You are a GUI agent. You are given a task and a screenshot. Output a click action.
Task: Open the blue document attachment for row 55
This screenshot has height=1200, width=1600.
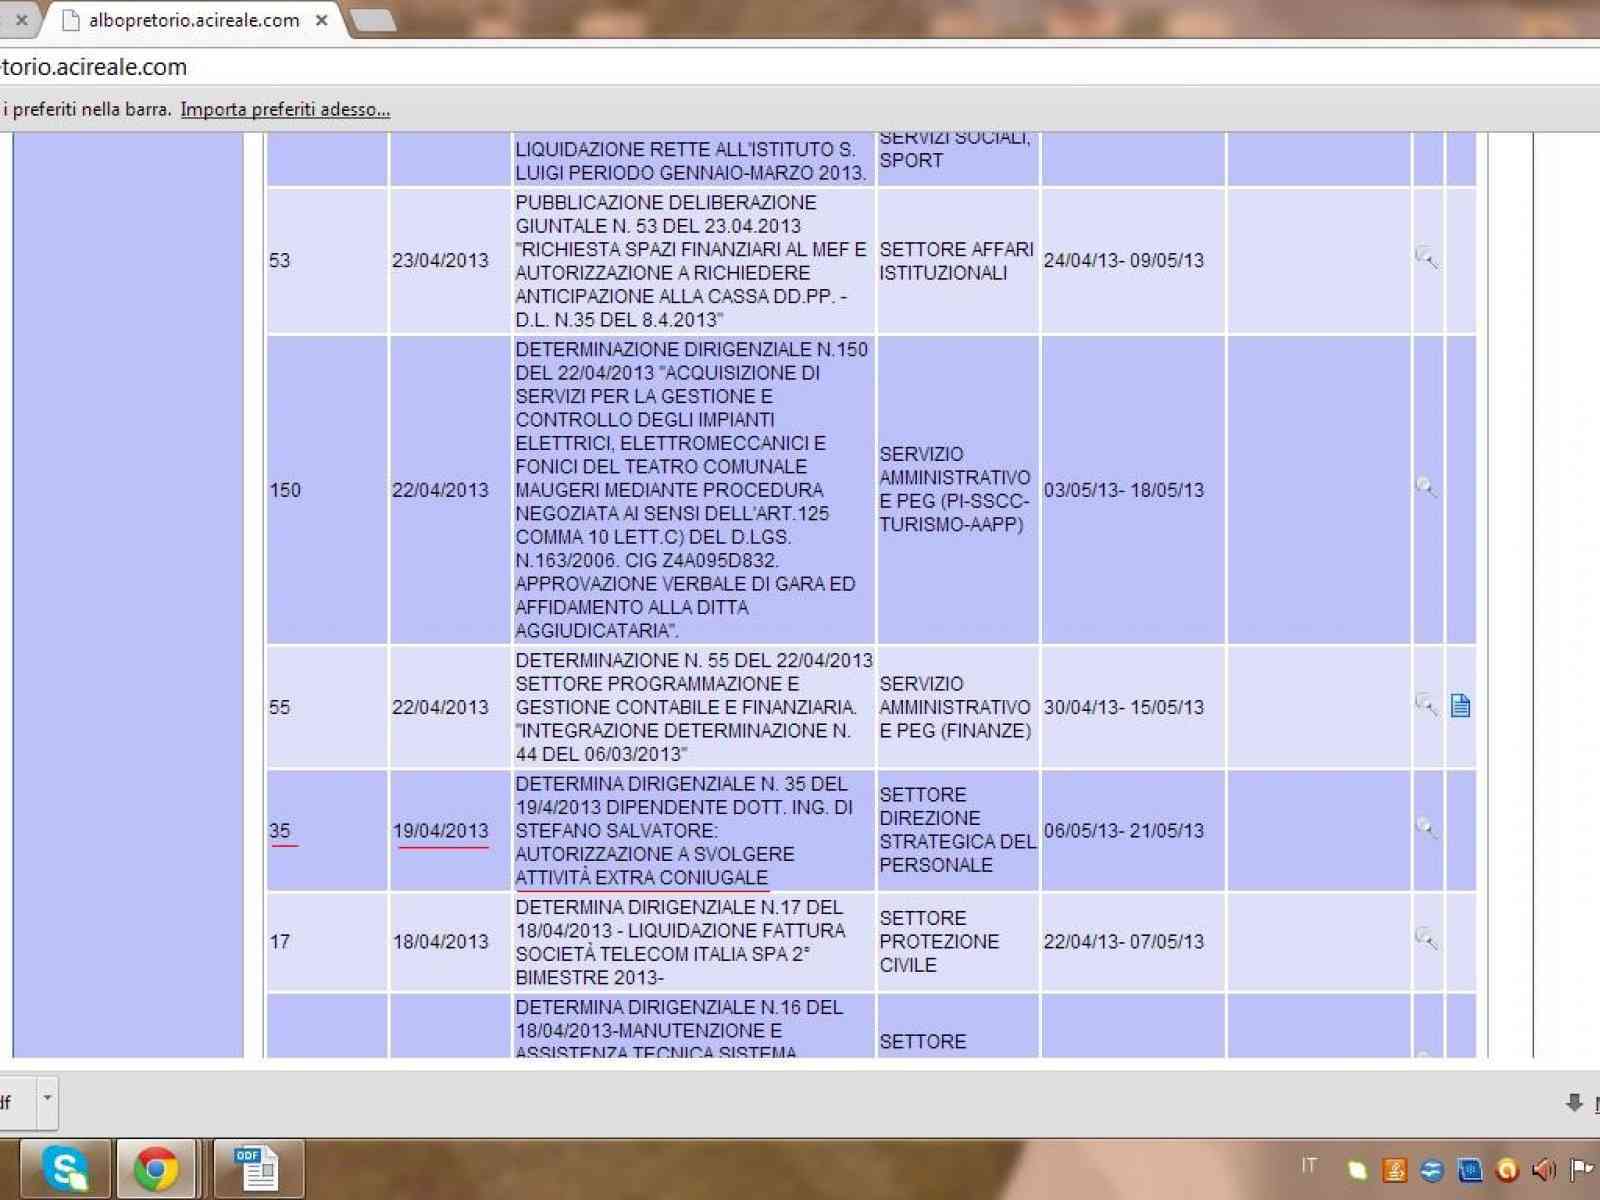coord(1460,706)
